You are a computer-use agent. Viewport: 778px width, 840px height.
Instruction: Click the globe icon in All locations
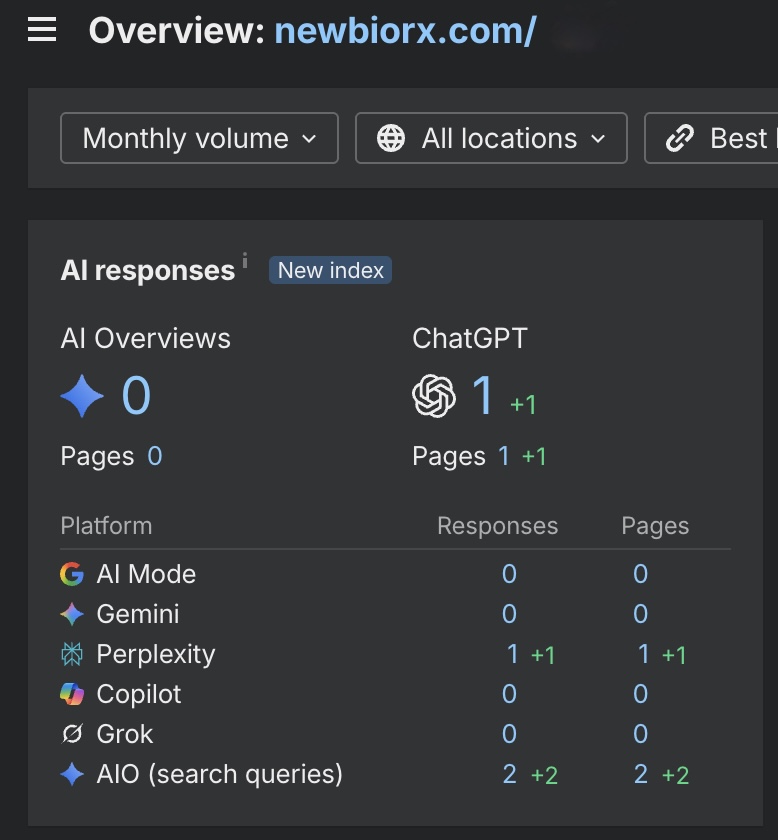click(x=391, y=138)
